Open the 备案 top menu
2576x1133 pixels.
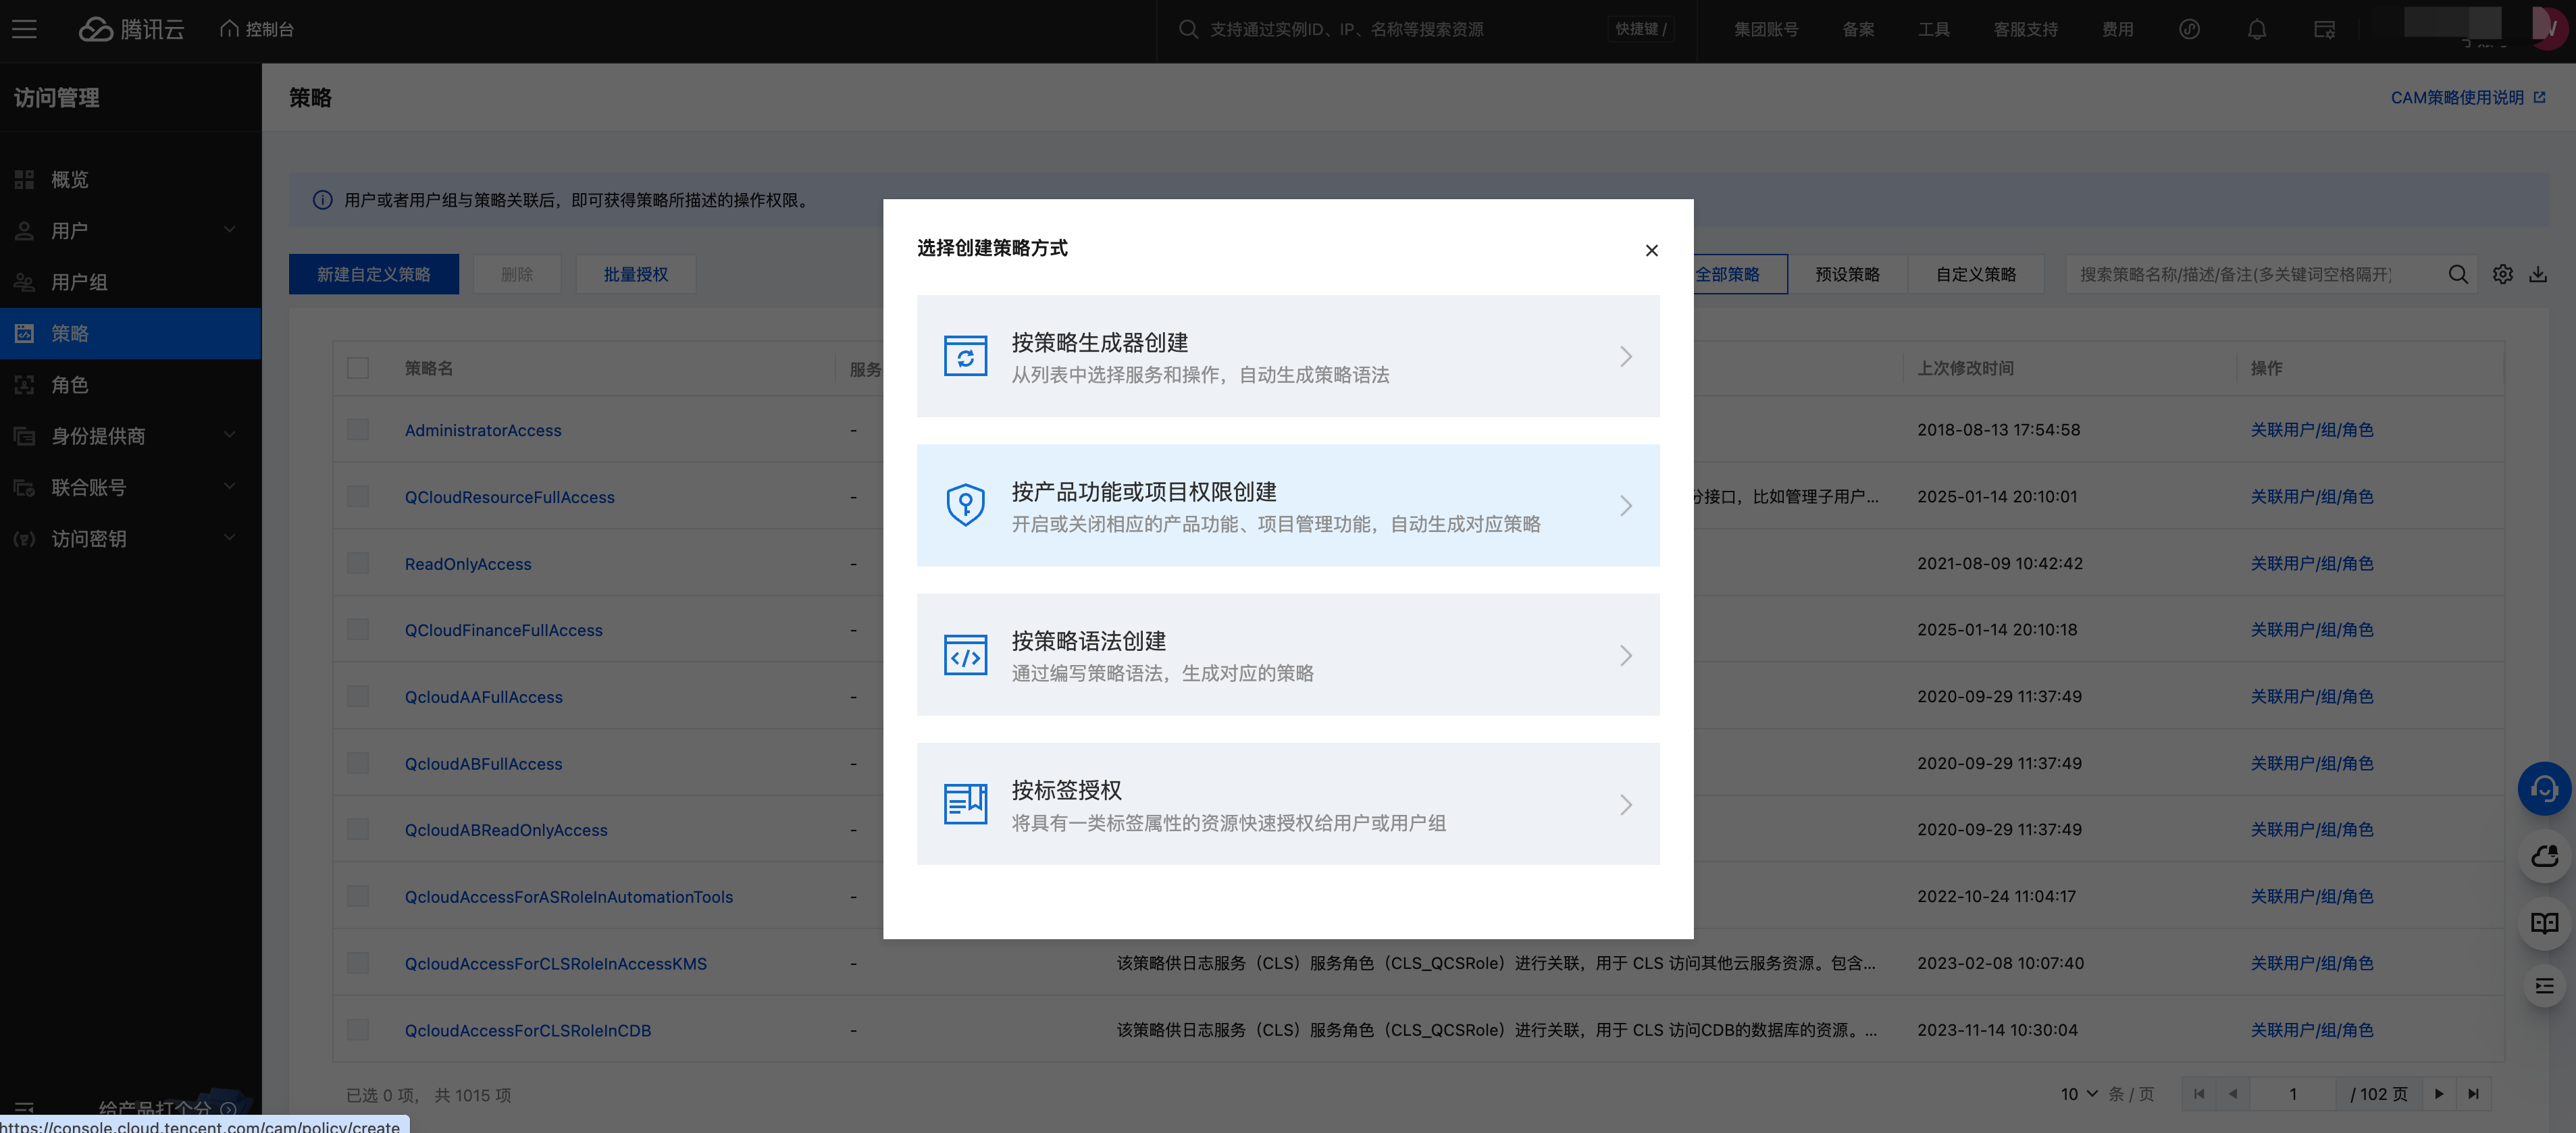(x=1859, y=29)
